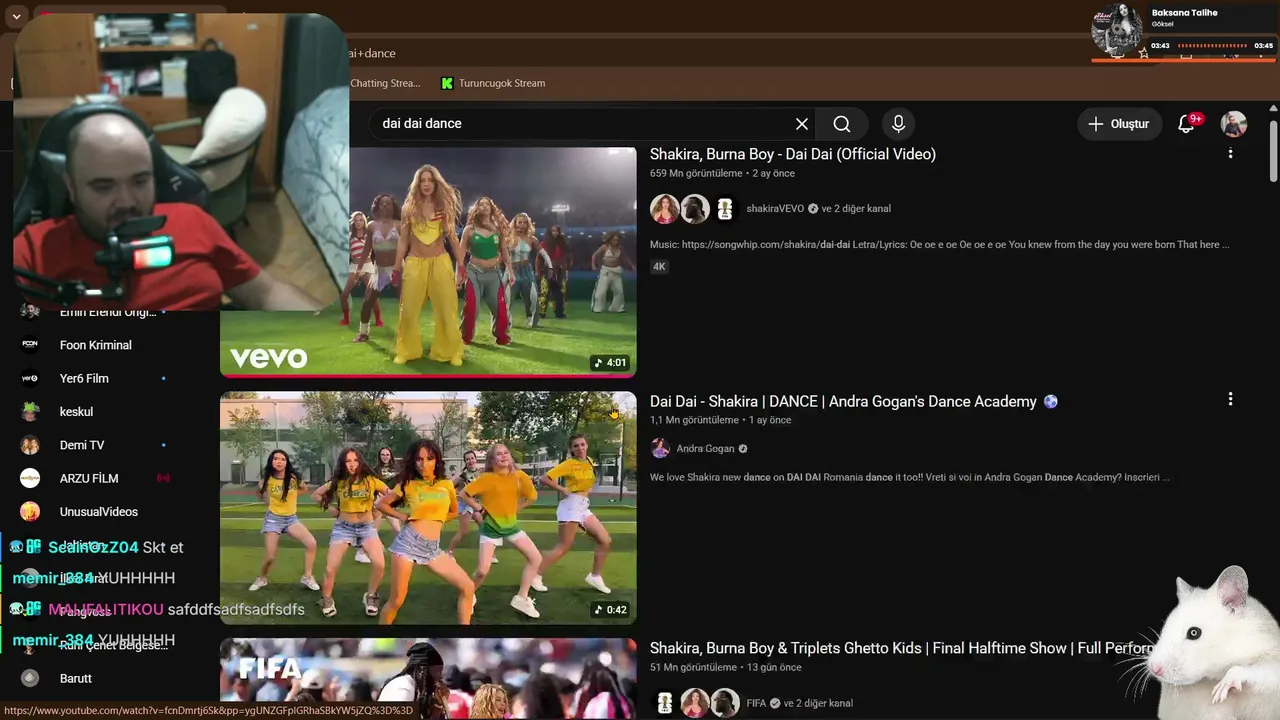Click the UnusualVideos channel avatar
Image resolution: width=1280 pixels, height=720 pixels.
[x=30, y=512]
